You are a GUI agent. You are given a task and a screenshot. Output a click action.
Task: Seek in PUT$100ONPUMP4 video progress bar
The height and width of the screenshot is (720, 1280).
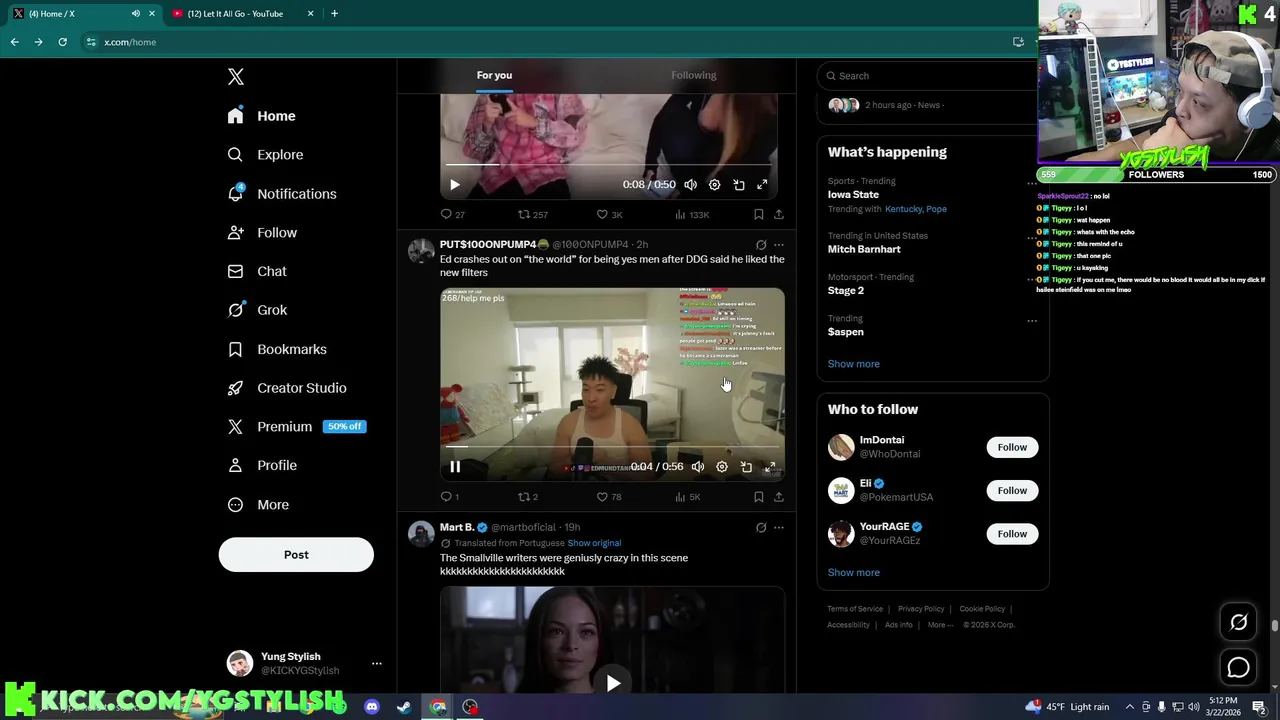point(612,447)
